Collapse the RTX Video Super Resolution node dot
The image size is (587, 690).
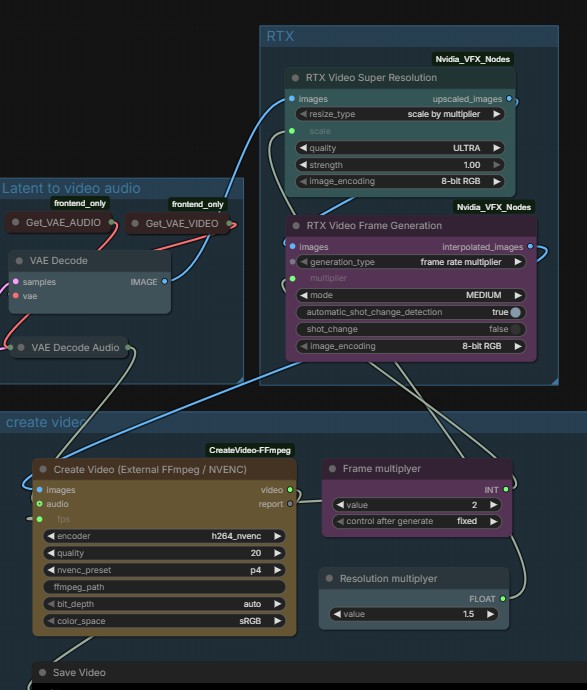coord(295,78)
